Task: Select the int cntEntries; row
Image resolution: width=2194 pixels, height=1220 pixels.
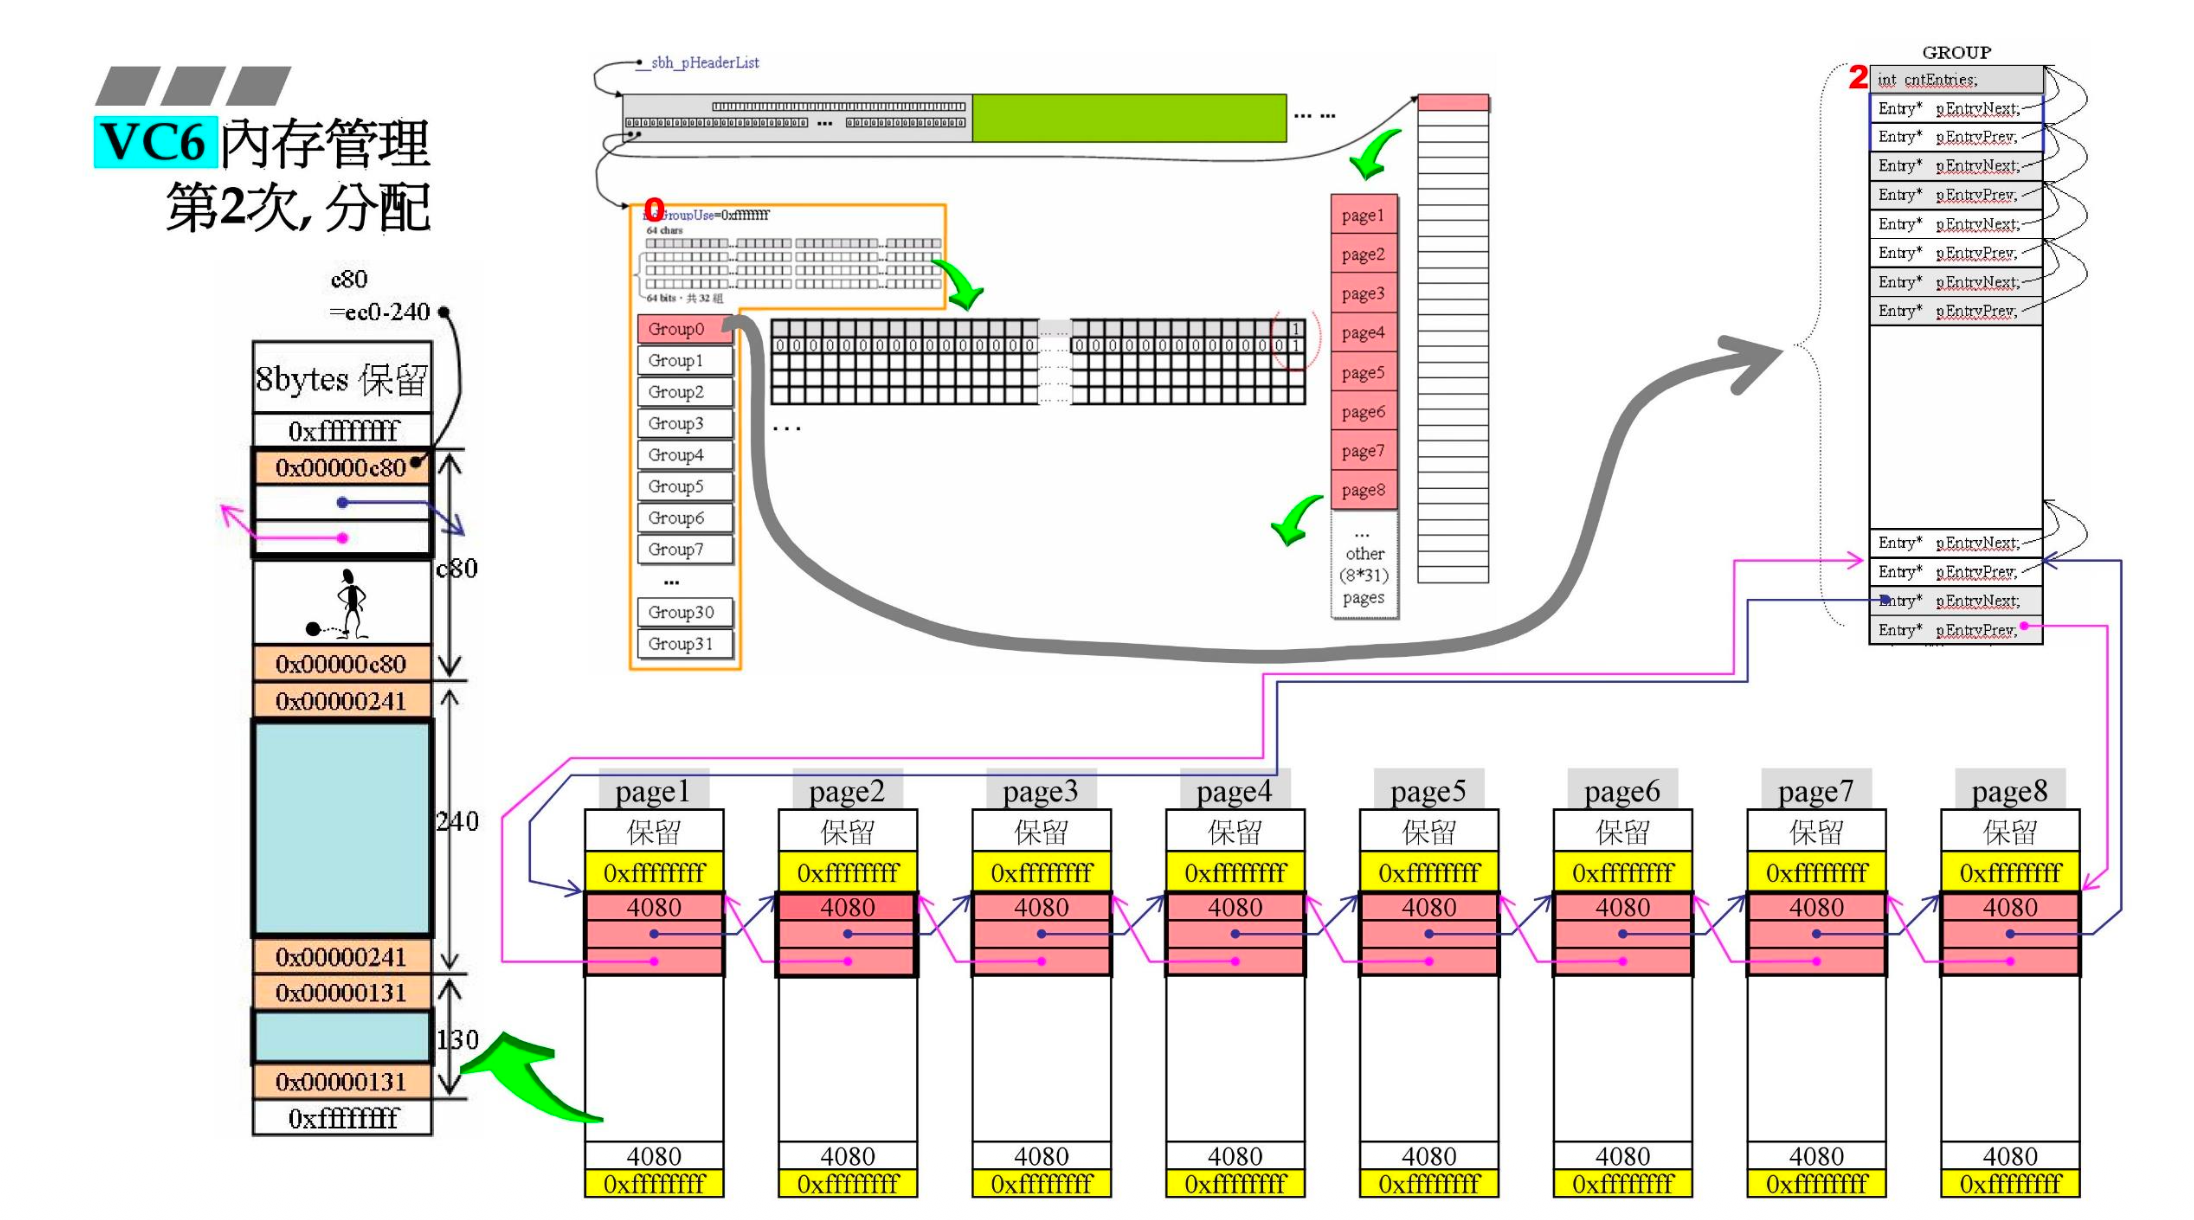Action: pos(1956,80)
